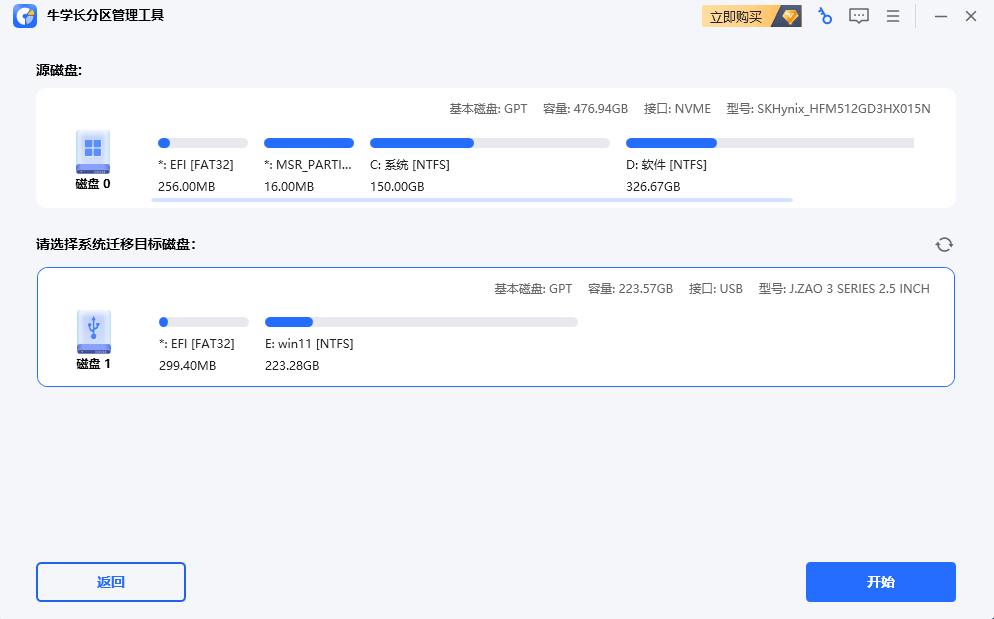994x619 pixels.
Task: Open the feedback chat icon
Action: click(x=858, y=16)
